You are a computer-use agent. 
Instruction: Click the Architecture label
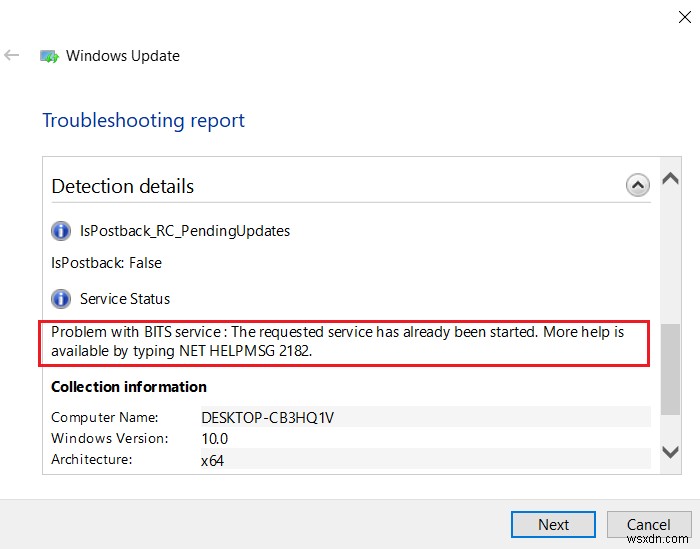pos(92,459)
